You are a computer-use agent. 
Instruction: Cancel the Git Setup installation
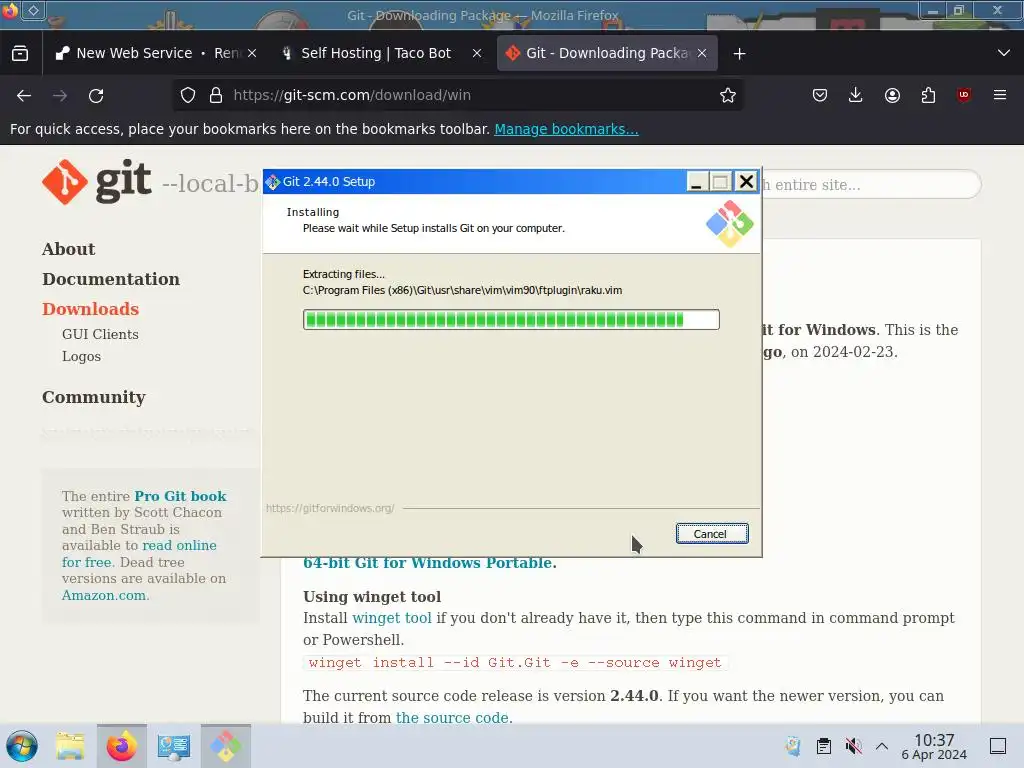pyautogui.click(x=711, y=534)
